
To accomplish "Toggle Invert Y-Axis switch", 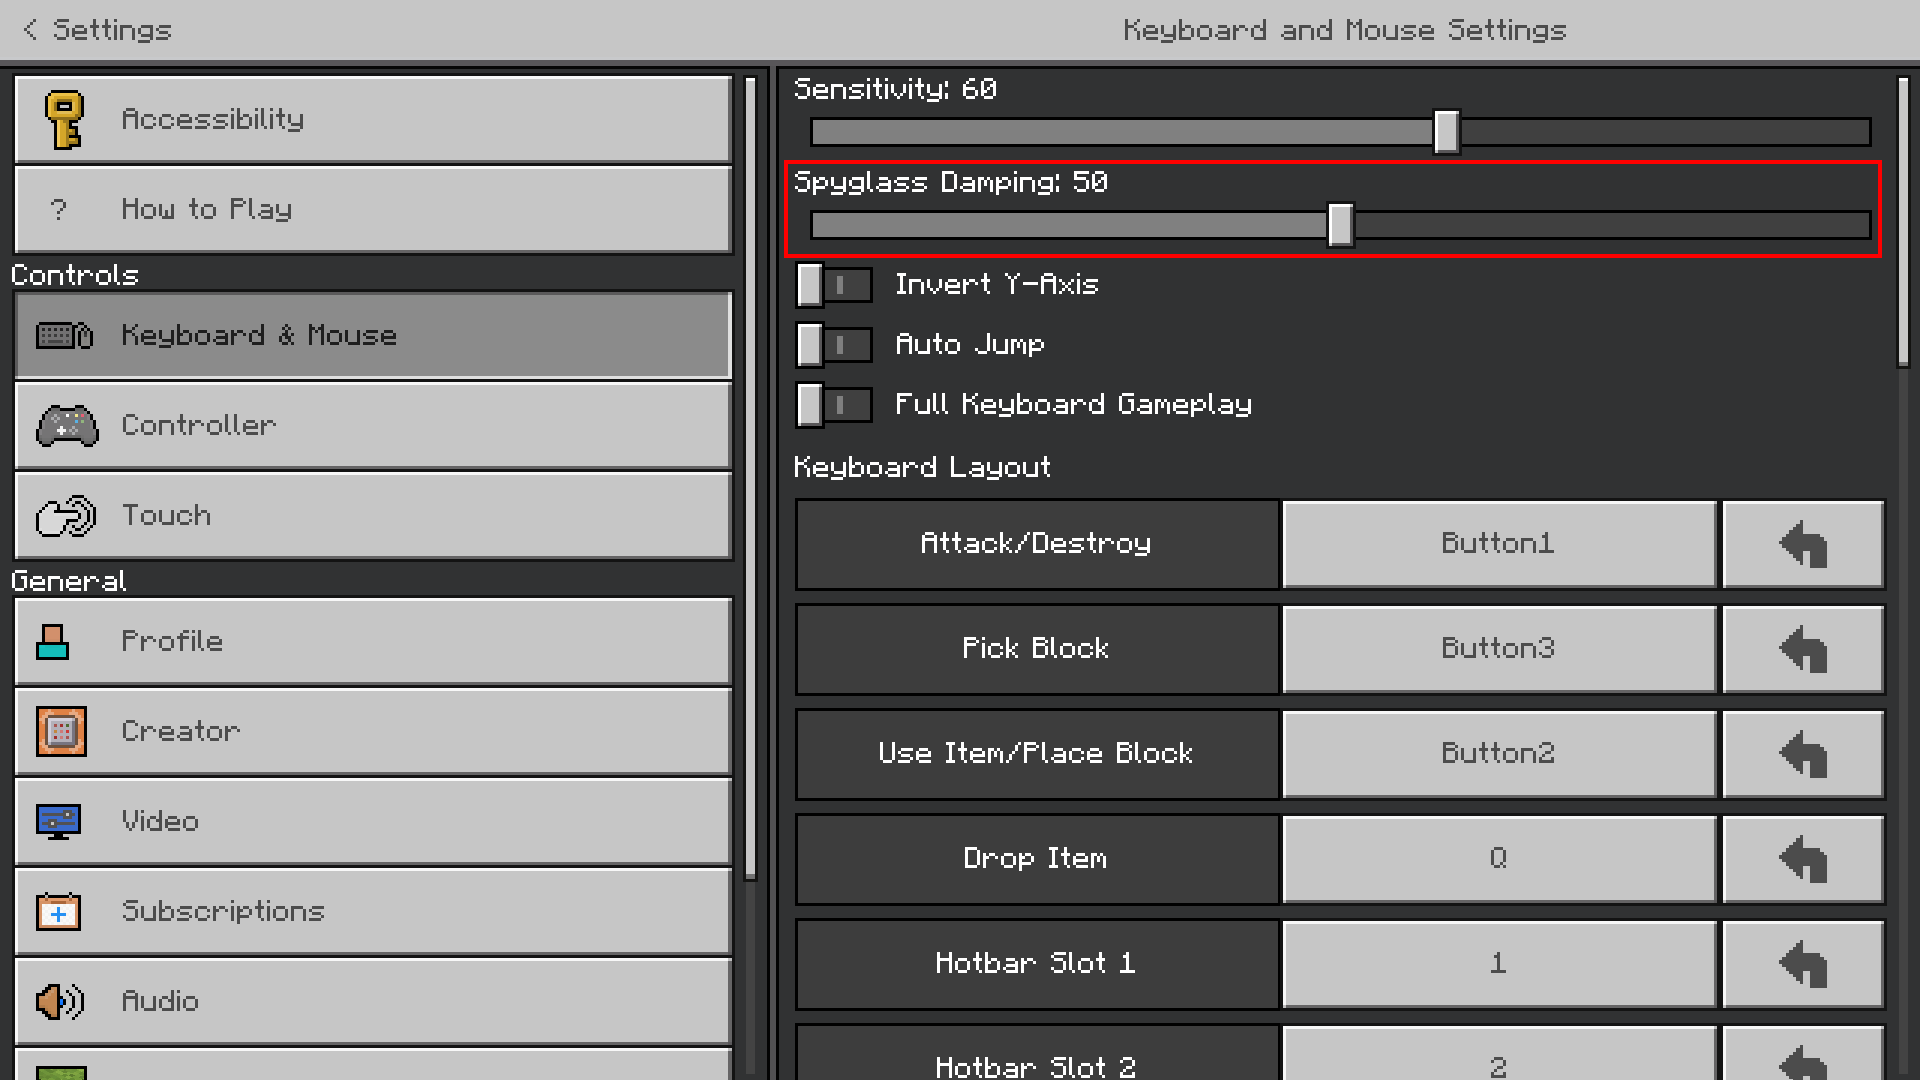I will [833, 285].
